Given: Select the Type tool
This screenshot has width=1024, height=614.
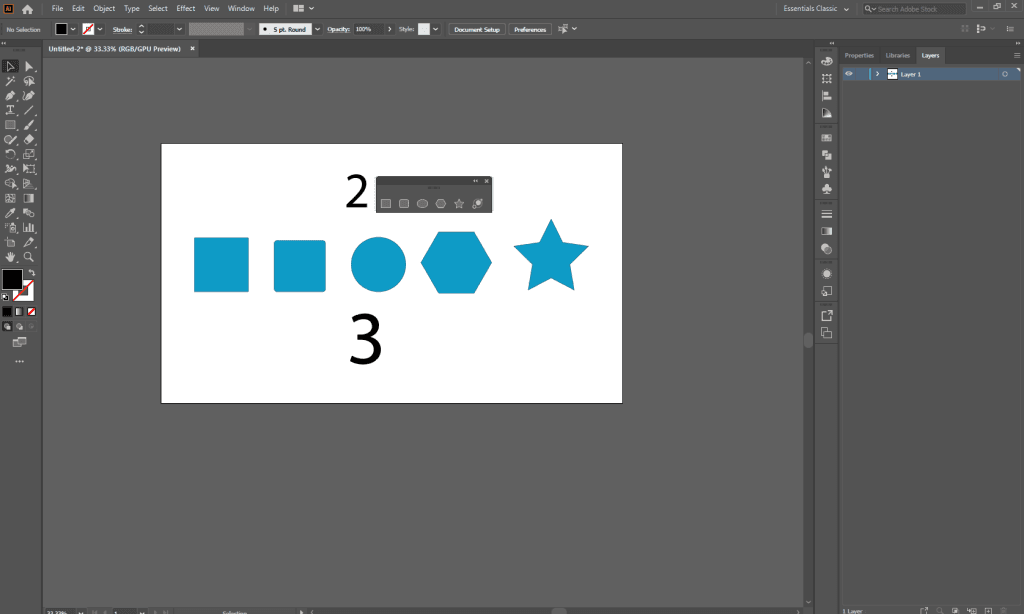Looking at the screenshot, I should (x=10, y=110).
